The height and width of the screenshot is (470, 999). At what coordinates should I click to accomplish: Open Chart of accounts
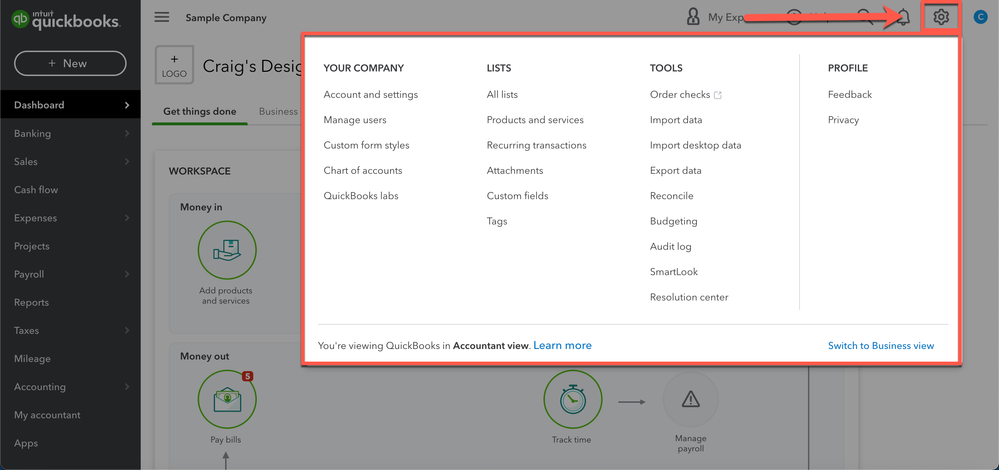tap(363, 171)
